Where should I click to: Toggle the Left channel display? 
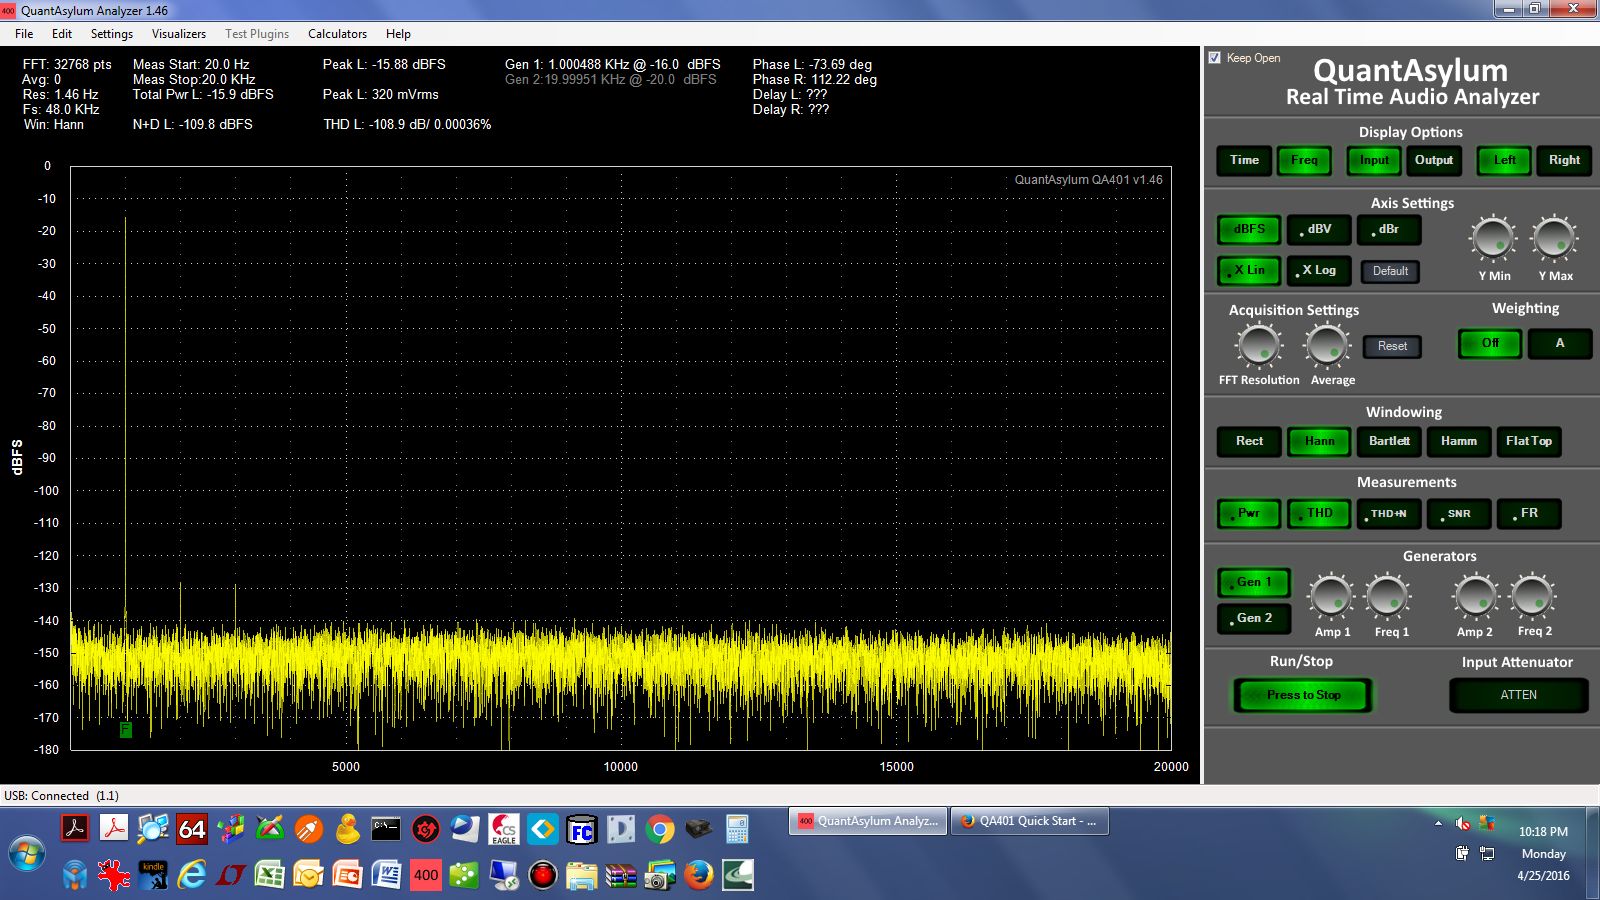pos(1504,160)
